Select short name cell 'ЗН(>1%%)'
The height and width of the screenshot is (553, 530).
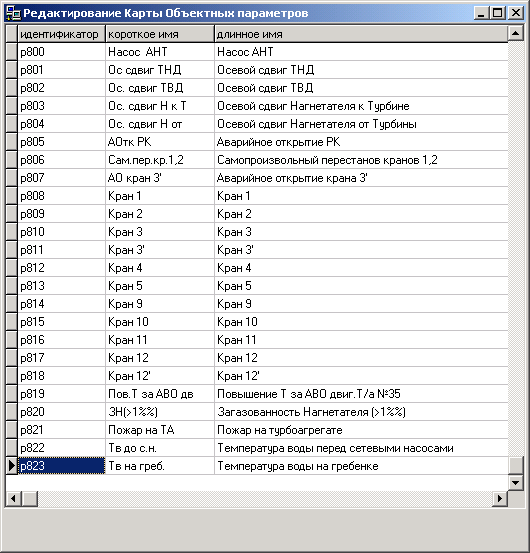click(160, 412)
